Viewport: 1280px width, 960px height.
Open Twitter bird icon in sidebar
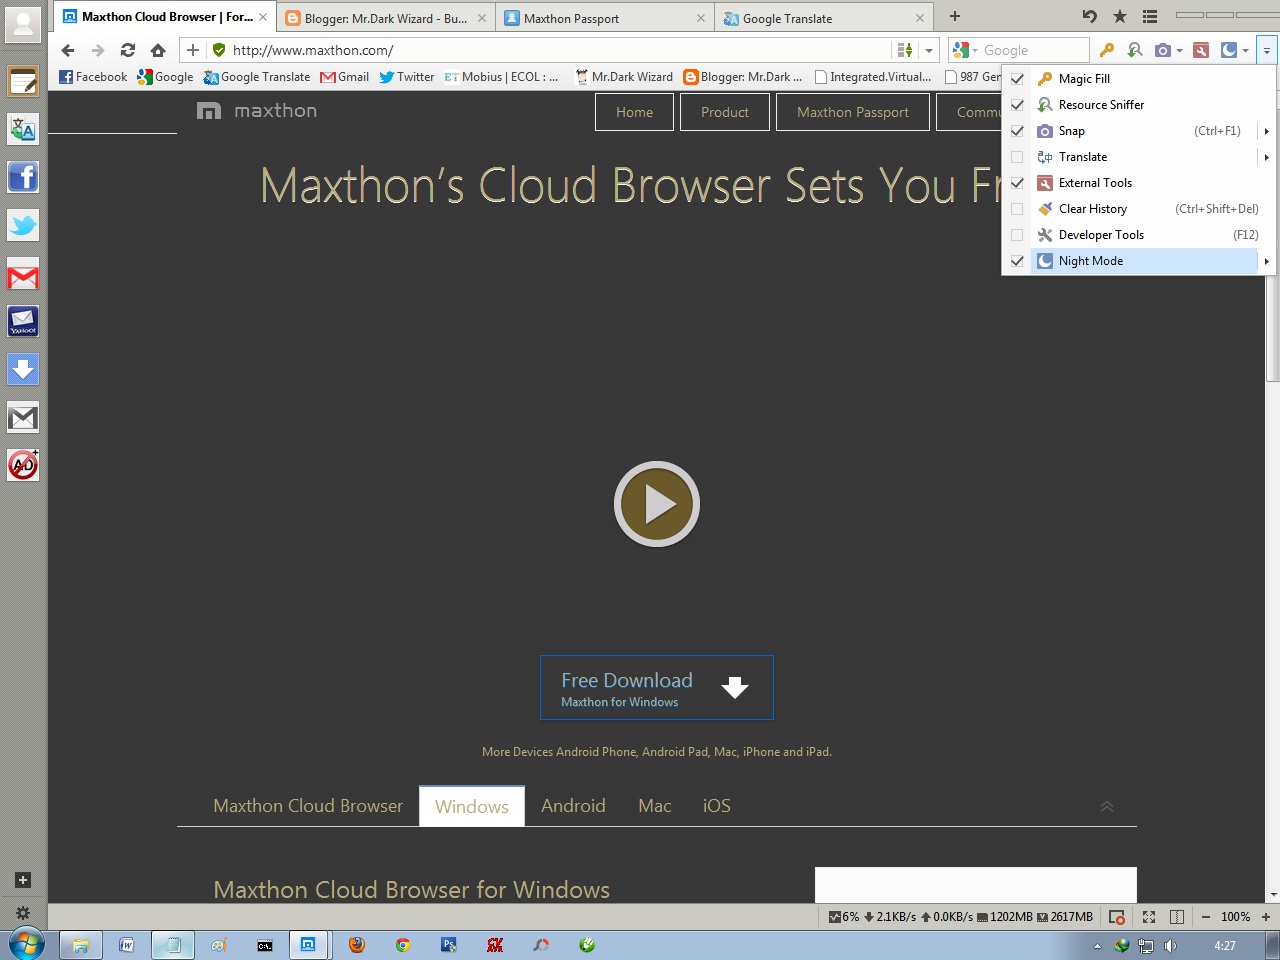(x=23, y=226)
